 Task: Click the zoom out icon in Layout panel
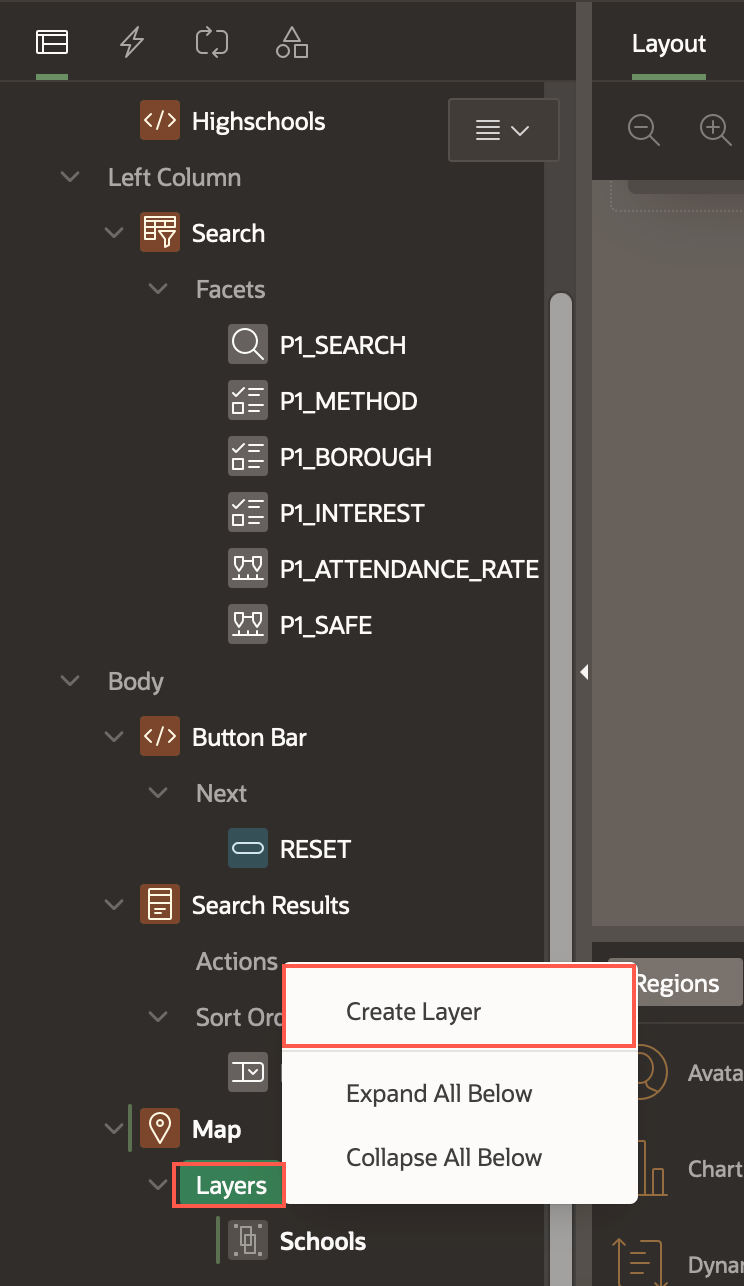[x=643, y=129]
